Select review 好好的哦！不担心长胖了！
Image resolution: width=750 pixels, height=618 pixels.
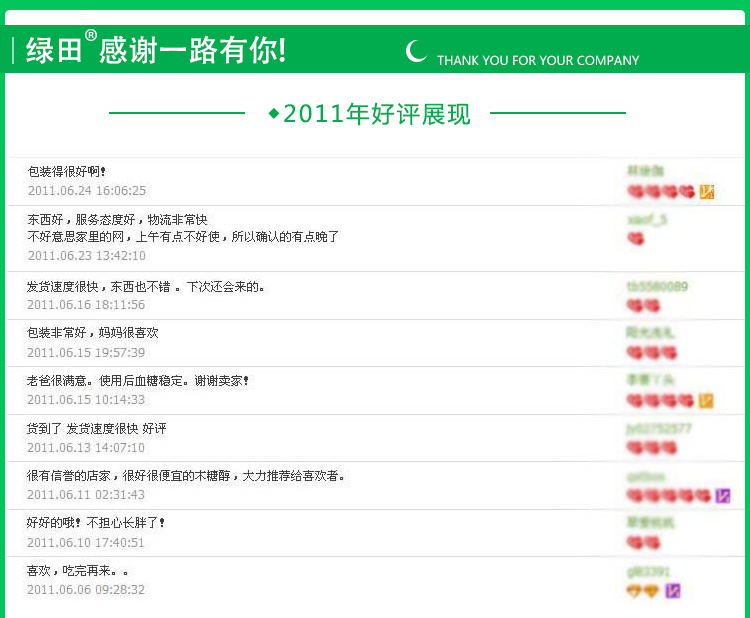click(96, 523)
